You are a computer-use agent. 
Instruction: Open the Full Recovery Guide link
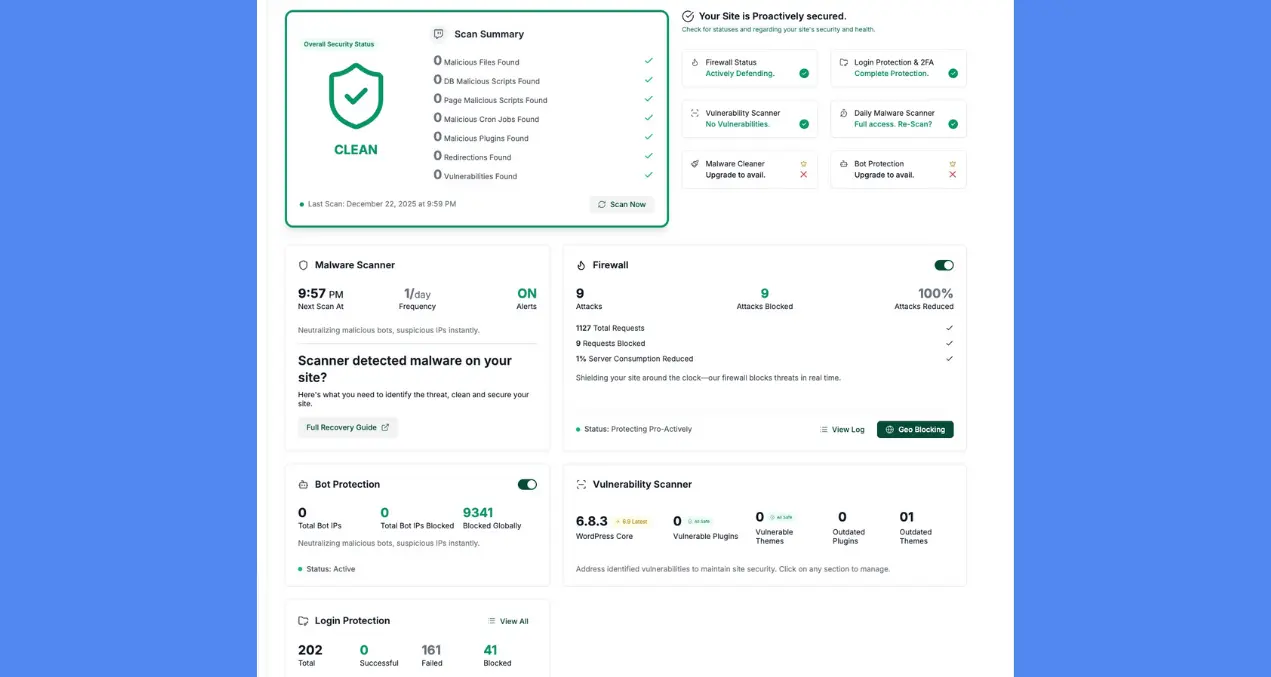pos(347,427)
